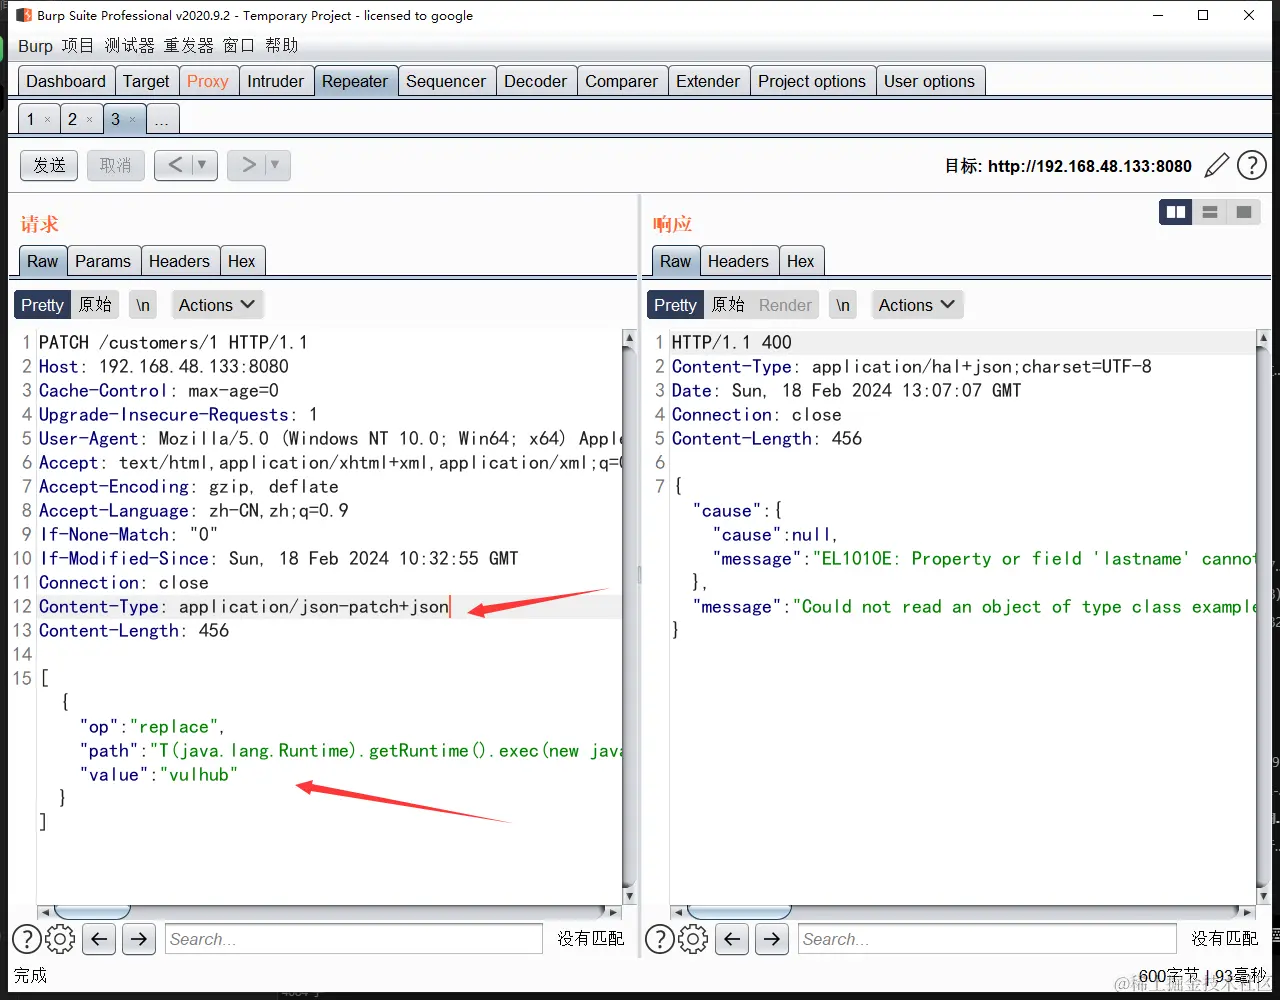Switch response view to 原始
This screenshot has width=1280, height=1000.
pyautogui.click(x=728, y=305)
